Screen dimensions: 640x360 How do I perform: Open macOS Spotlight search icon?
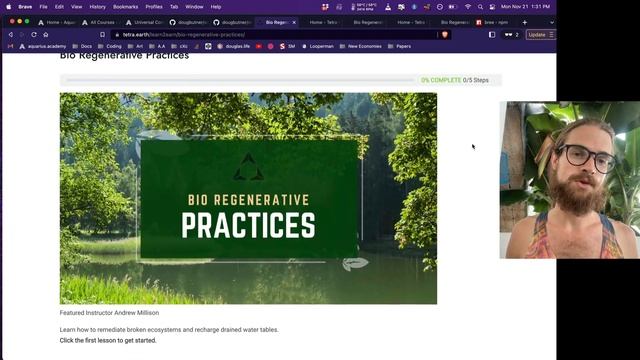click(480, 7)
